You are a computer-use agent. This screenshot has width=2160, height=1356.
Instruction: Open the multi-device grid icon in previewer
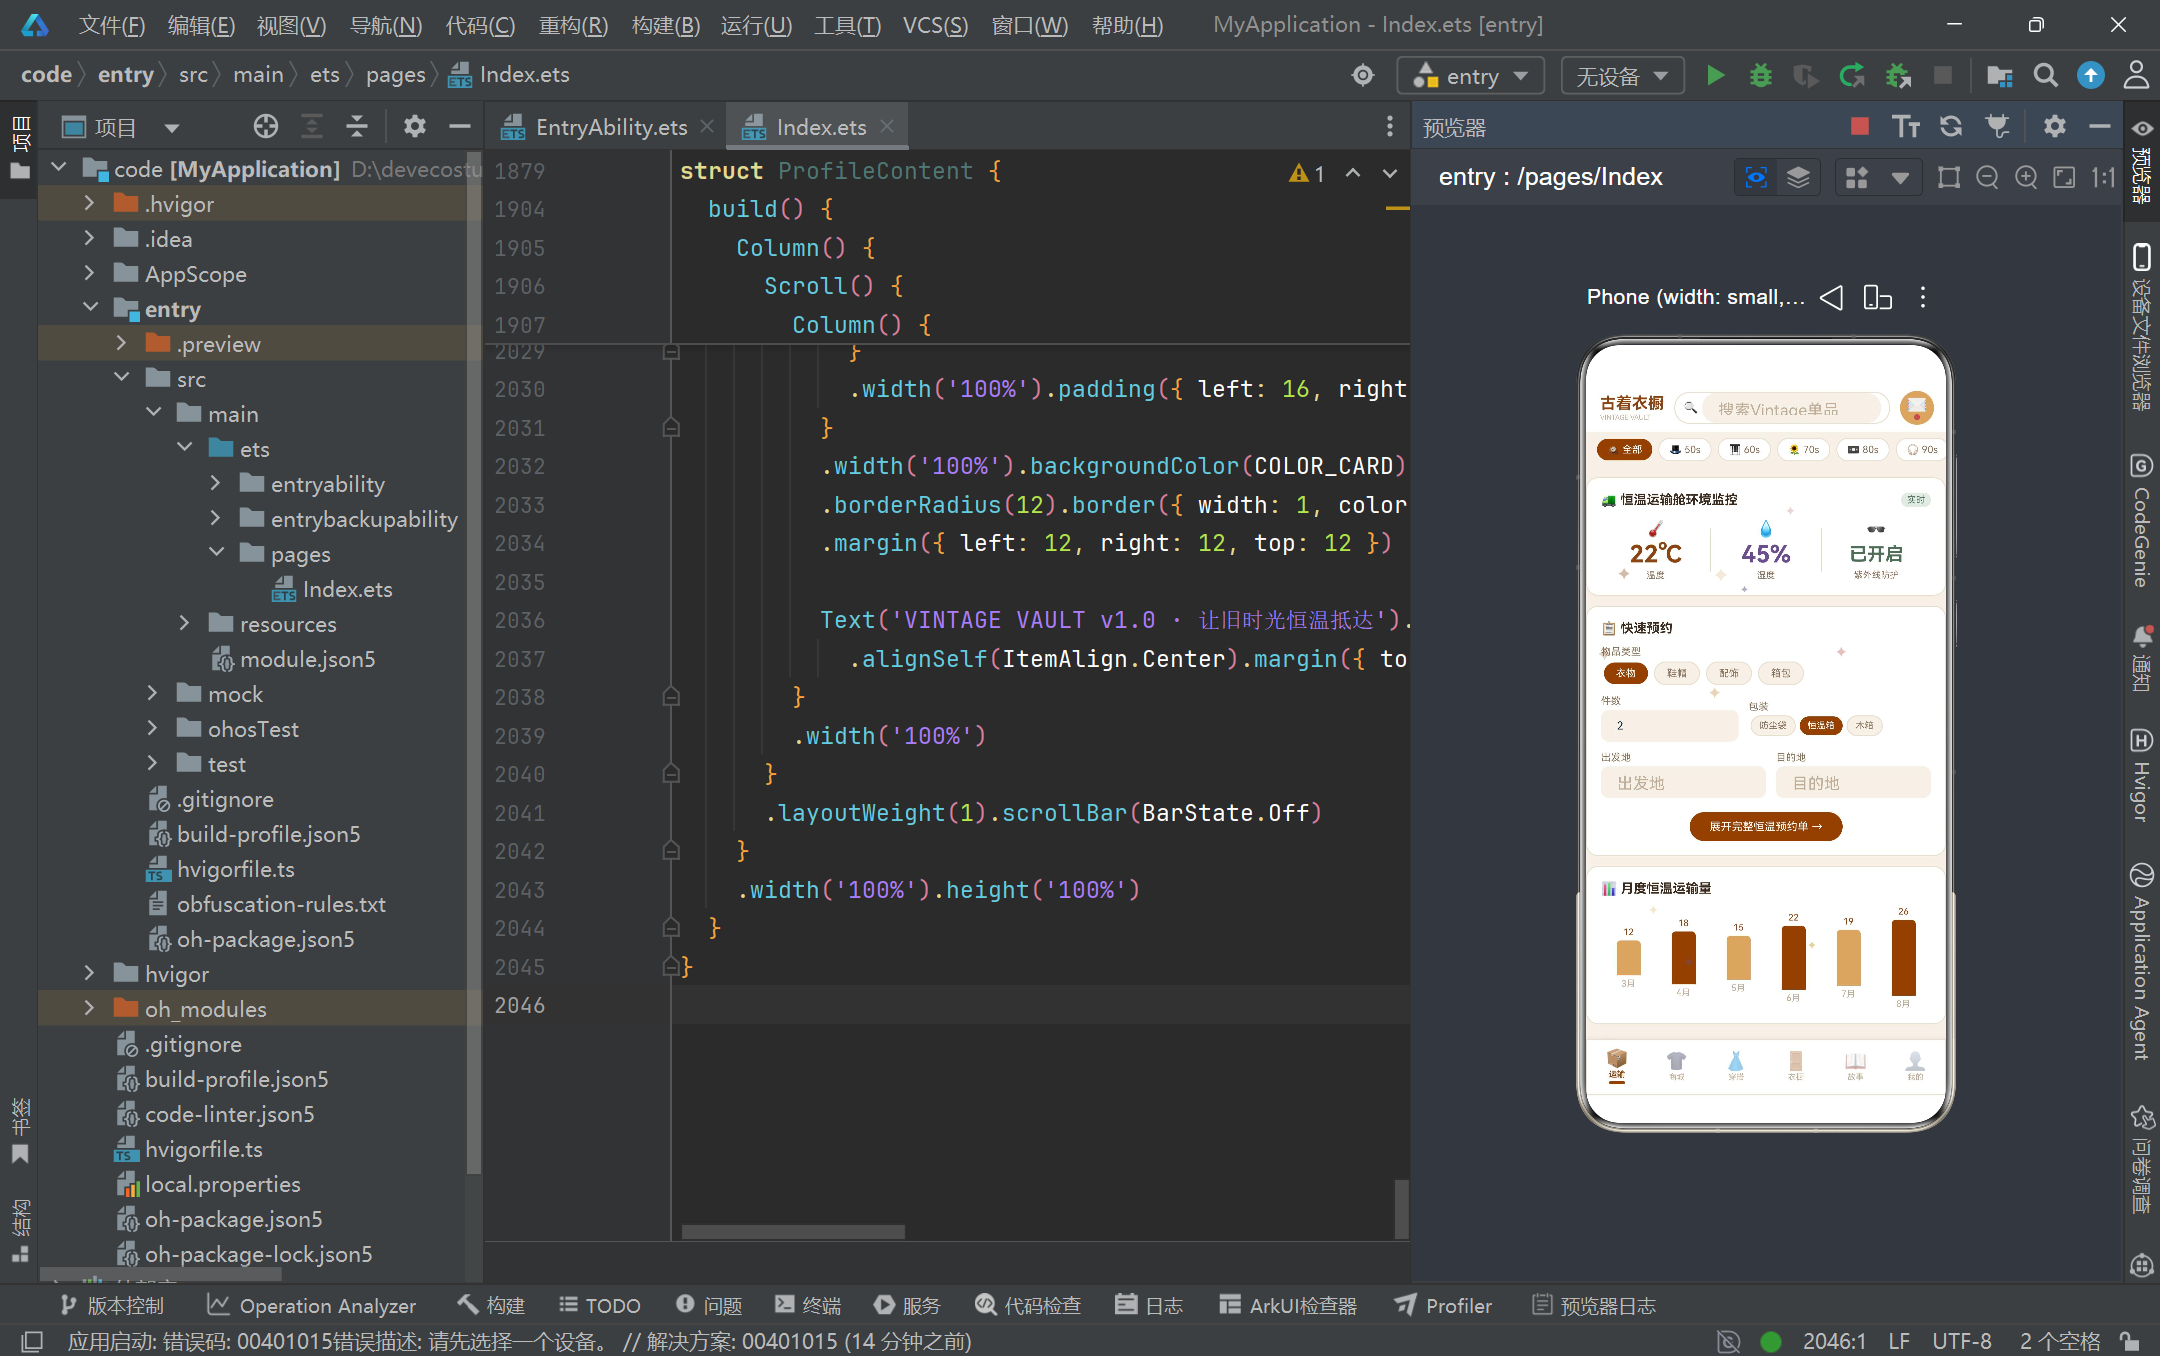1857,177
